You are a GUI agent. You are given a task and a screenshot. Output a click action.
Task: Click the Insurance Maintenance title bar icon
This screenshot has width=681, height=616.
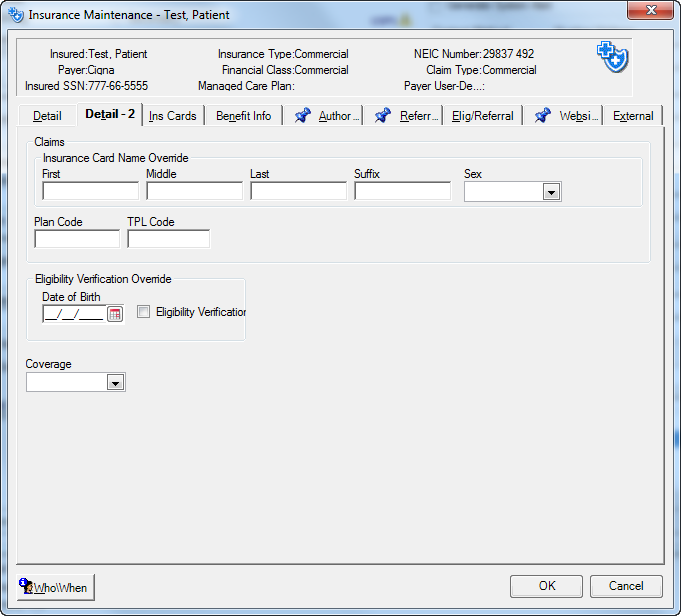15,15
